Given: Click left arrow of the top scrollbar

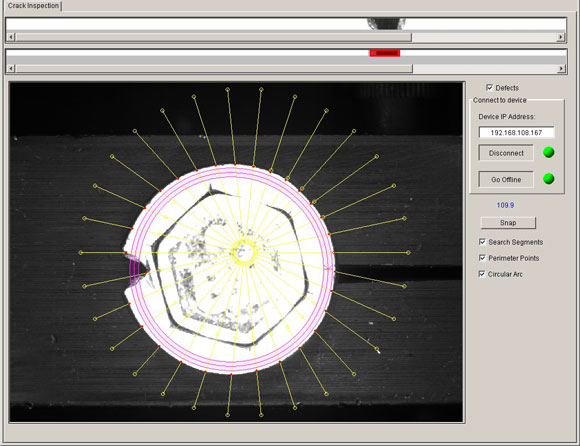Looking at the screenshot, I should tap(11, 37).
